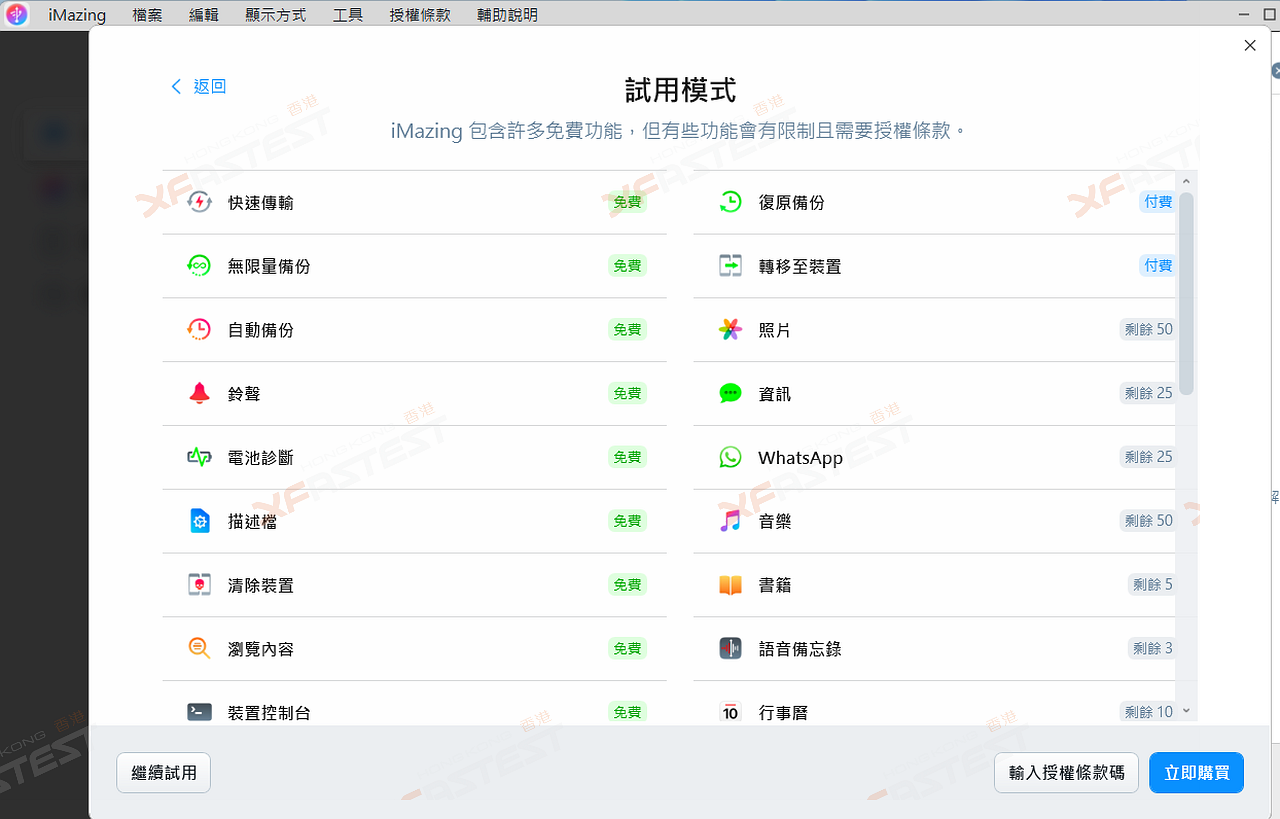This screenshot has height=819, width=1280.
Task: Click the scrollbar up arrow
Action: pos(1186,181)
